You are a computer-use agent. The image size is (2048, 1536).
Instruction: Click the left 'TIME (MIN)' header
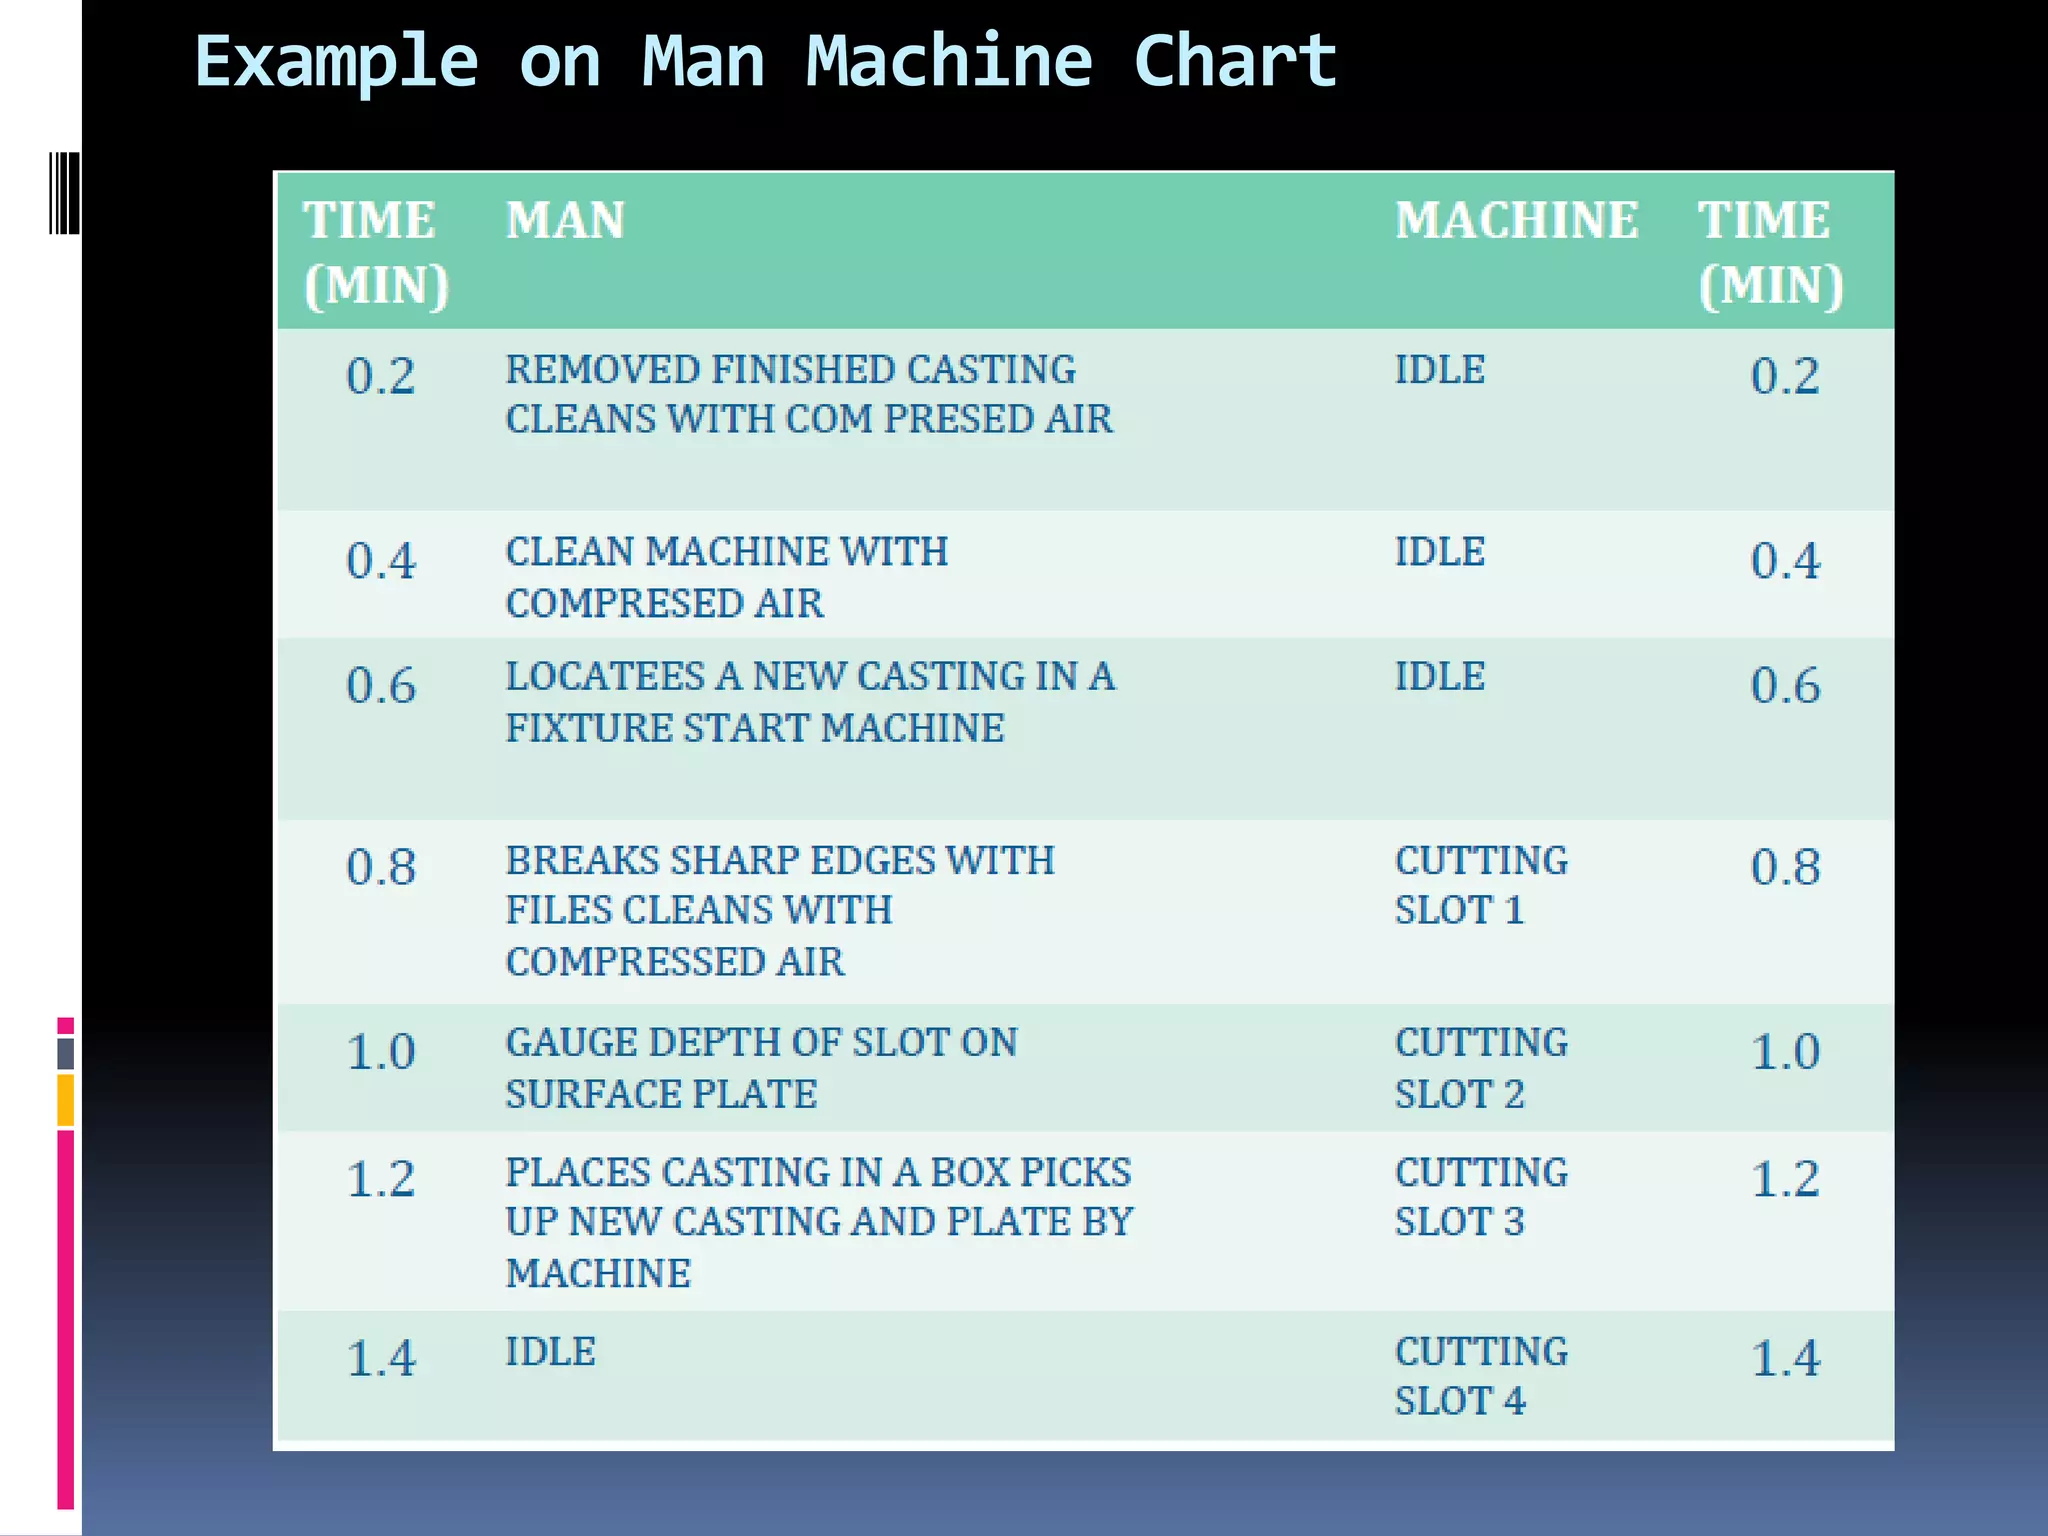[376, 253]
